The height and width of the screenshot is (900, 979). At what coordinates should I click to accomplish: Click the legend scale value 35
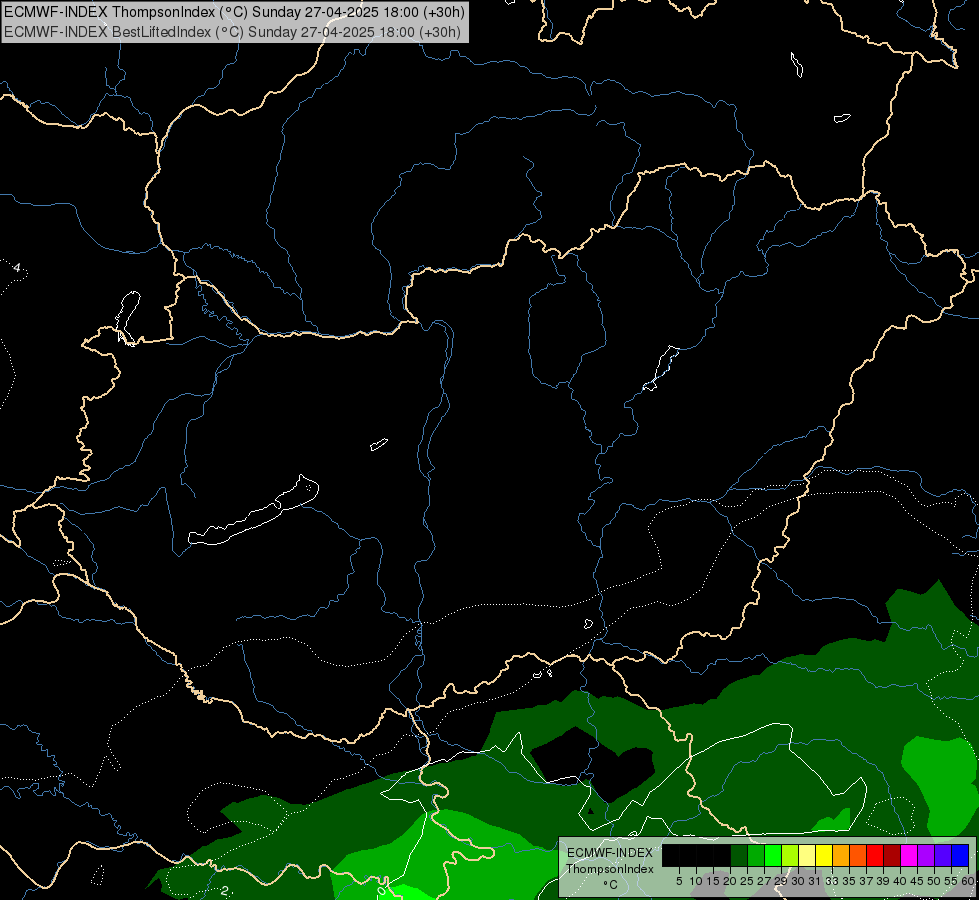(x=849, y=881)
